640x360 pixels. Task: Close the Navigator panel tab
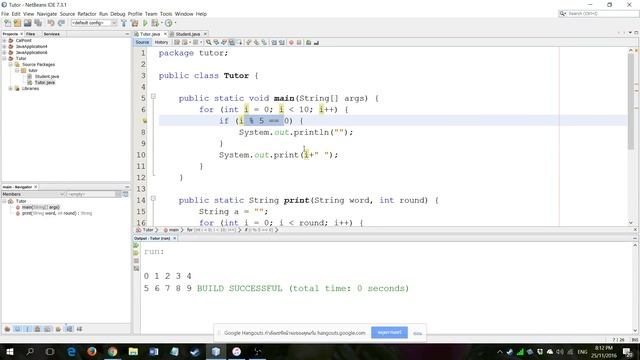point(36,187)
